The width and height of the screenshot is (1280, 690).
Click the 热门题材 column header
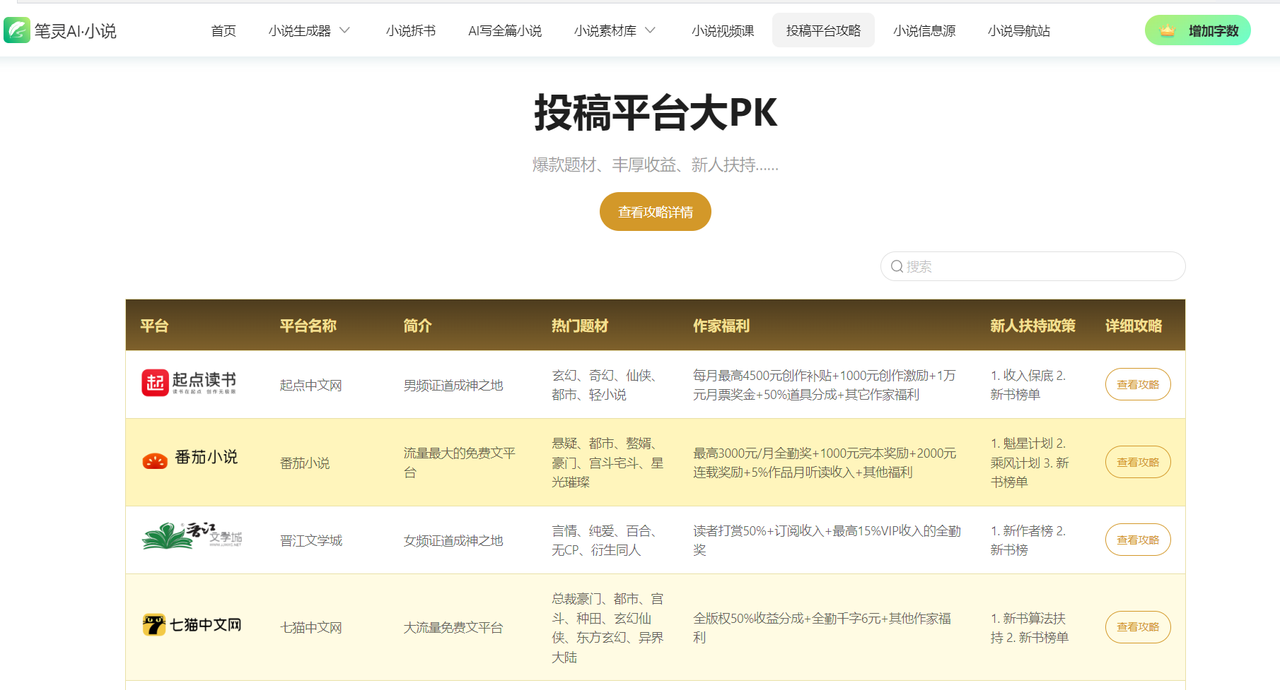580,326
